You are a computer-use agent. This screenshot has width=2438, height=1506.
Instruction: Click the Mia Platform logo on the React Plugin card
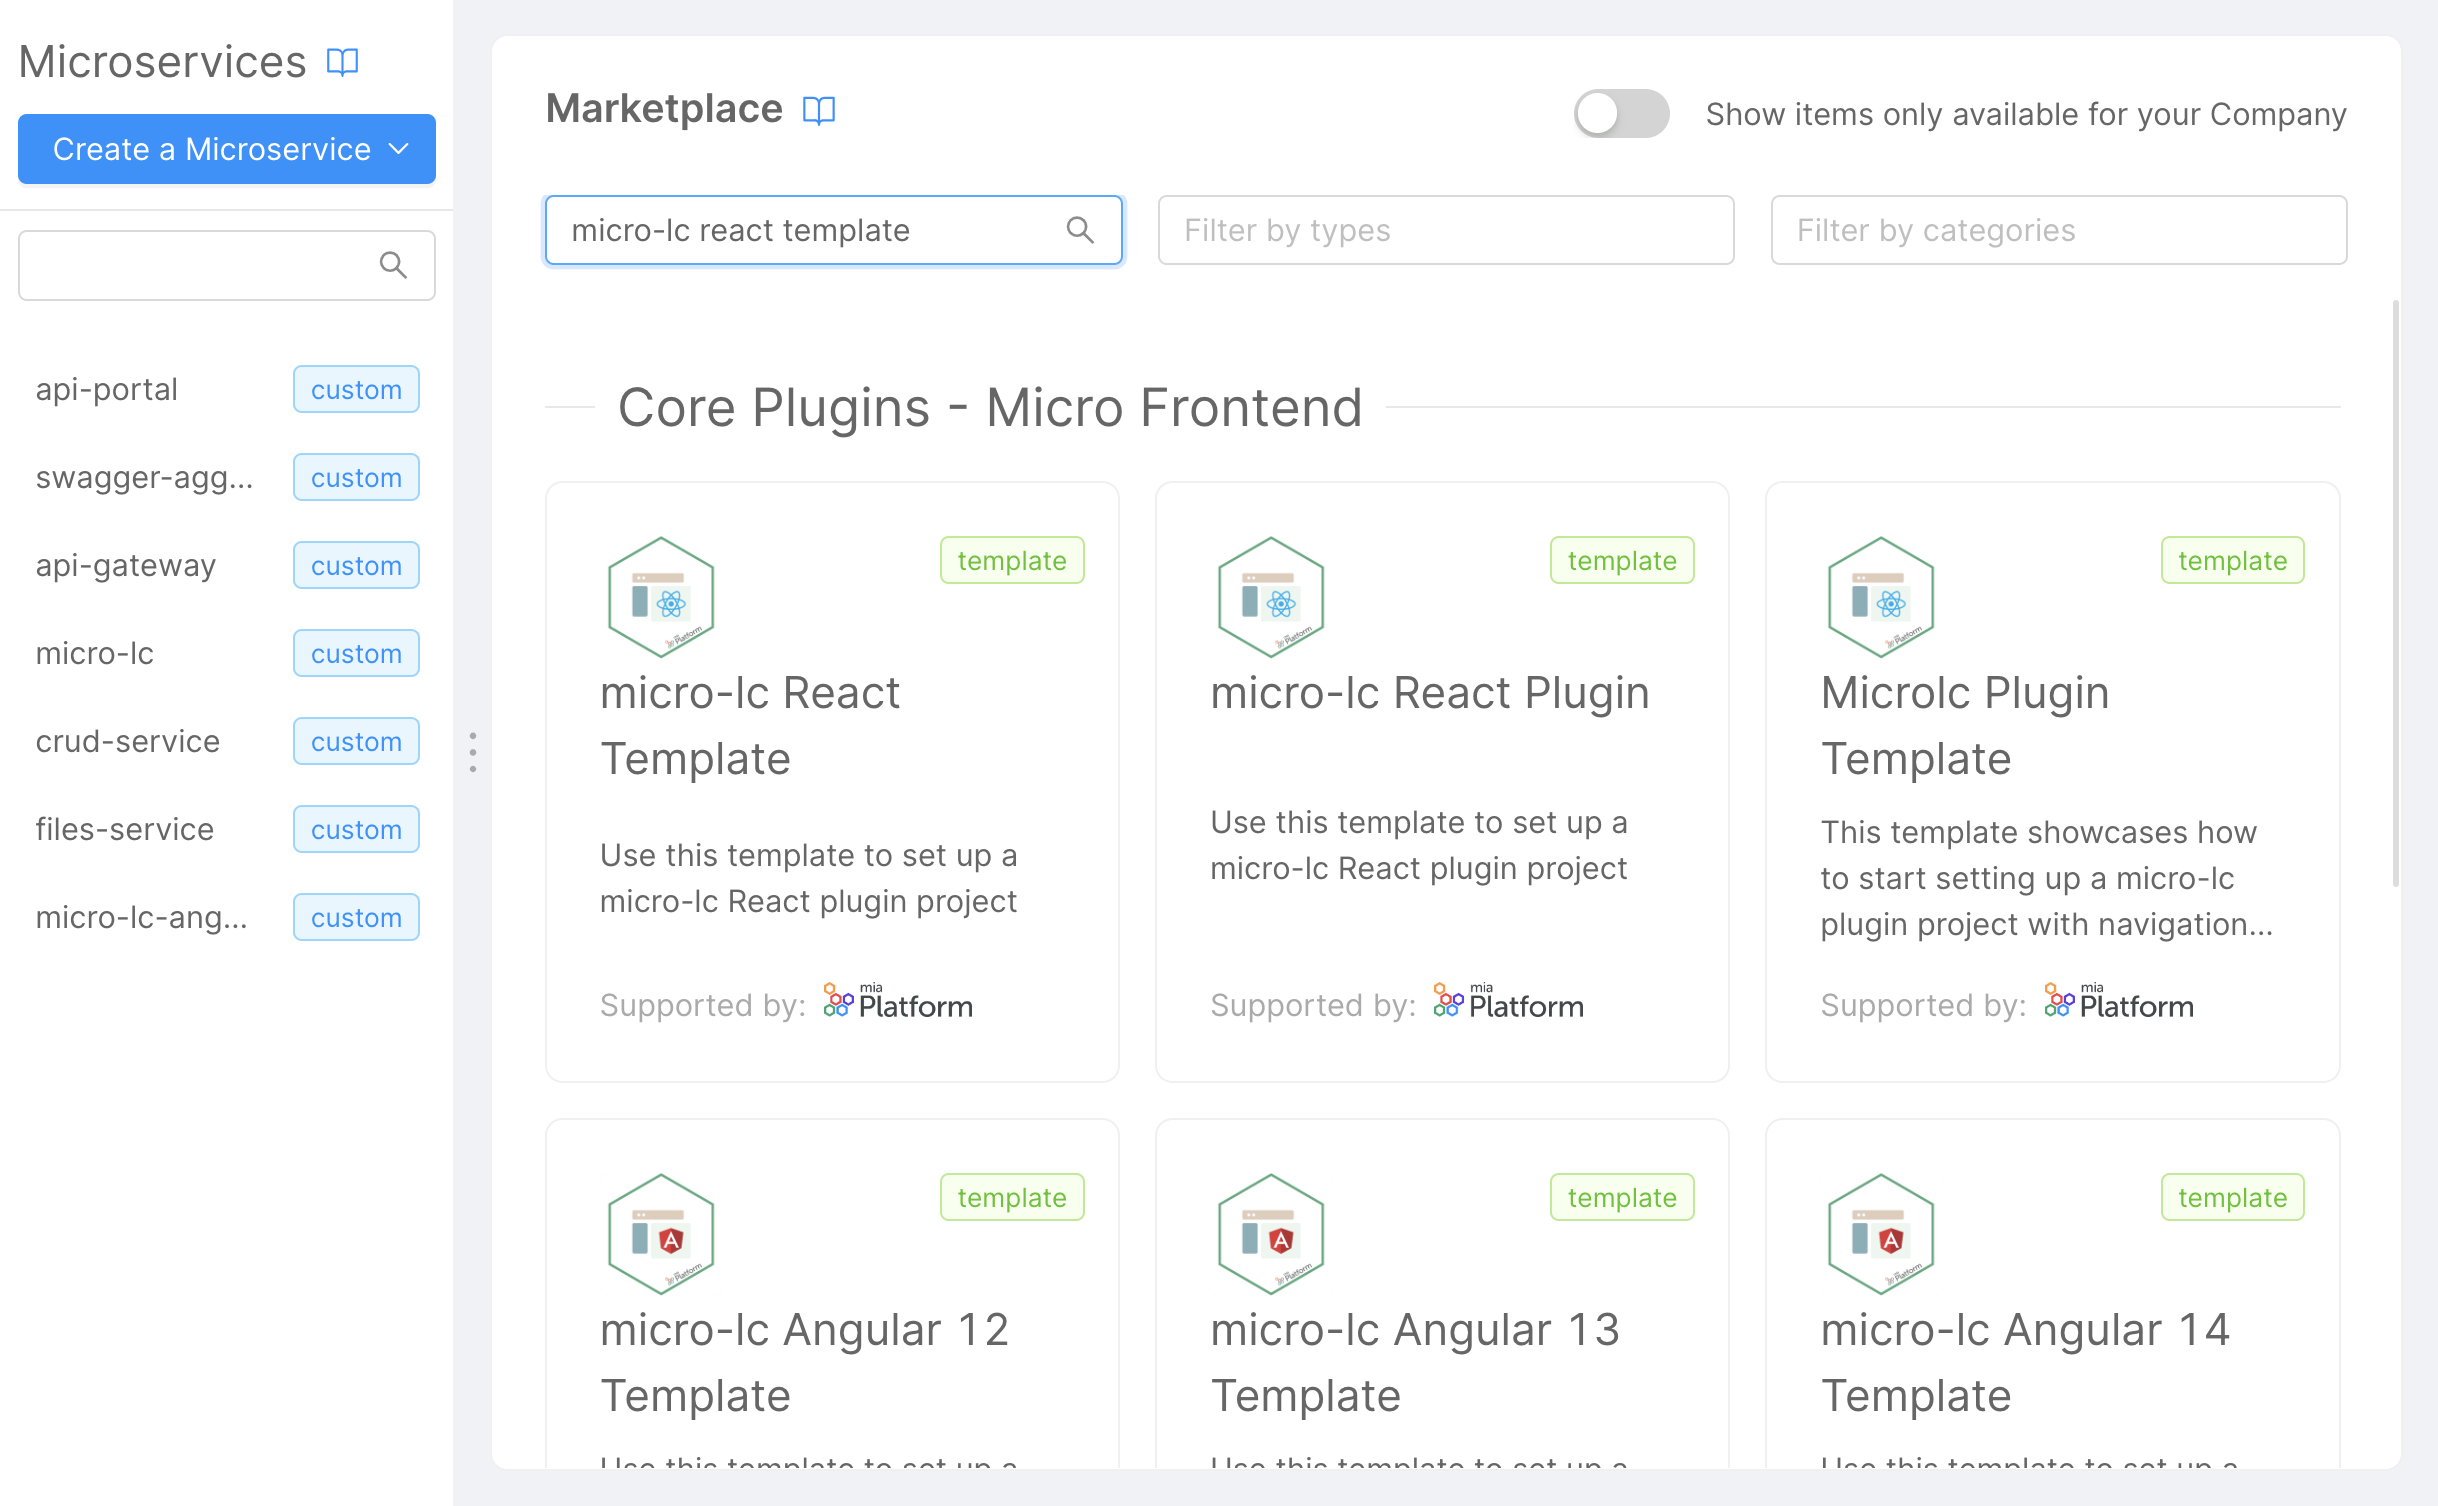pos(1506,1003)
